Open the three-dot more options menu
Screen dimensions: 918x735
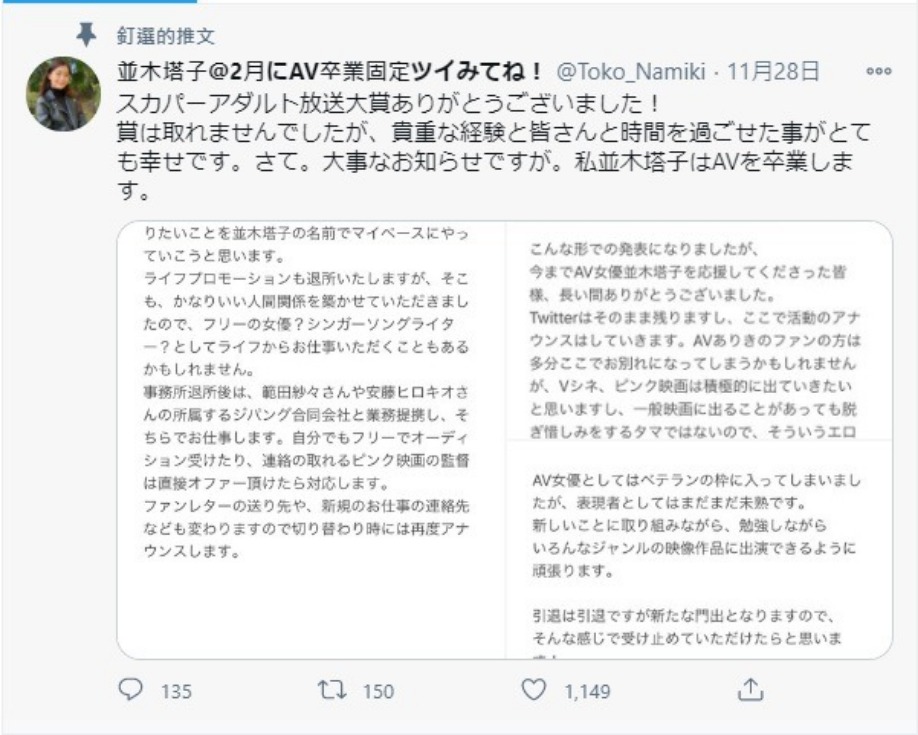879,71
